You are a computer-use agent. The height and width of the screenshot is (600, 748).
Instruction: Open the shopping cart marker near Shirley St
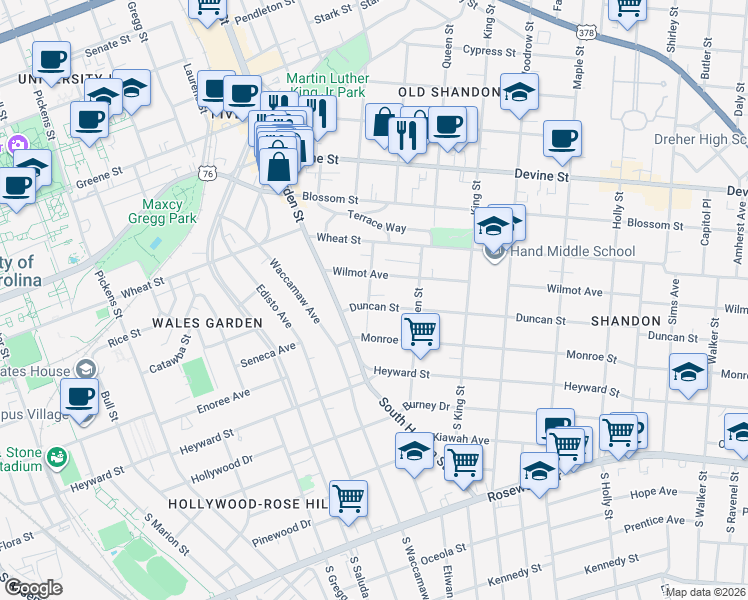coord(628,9)
